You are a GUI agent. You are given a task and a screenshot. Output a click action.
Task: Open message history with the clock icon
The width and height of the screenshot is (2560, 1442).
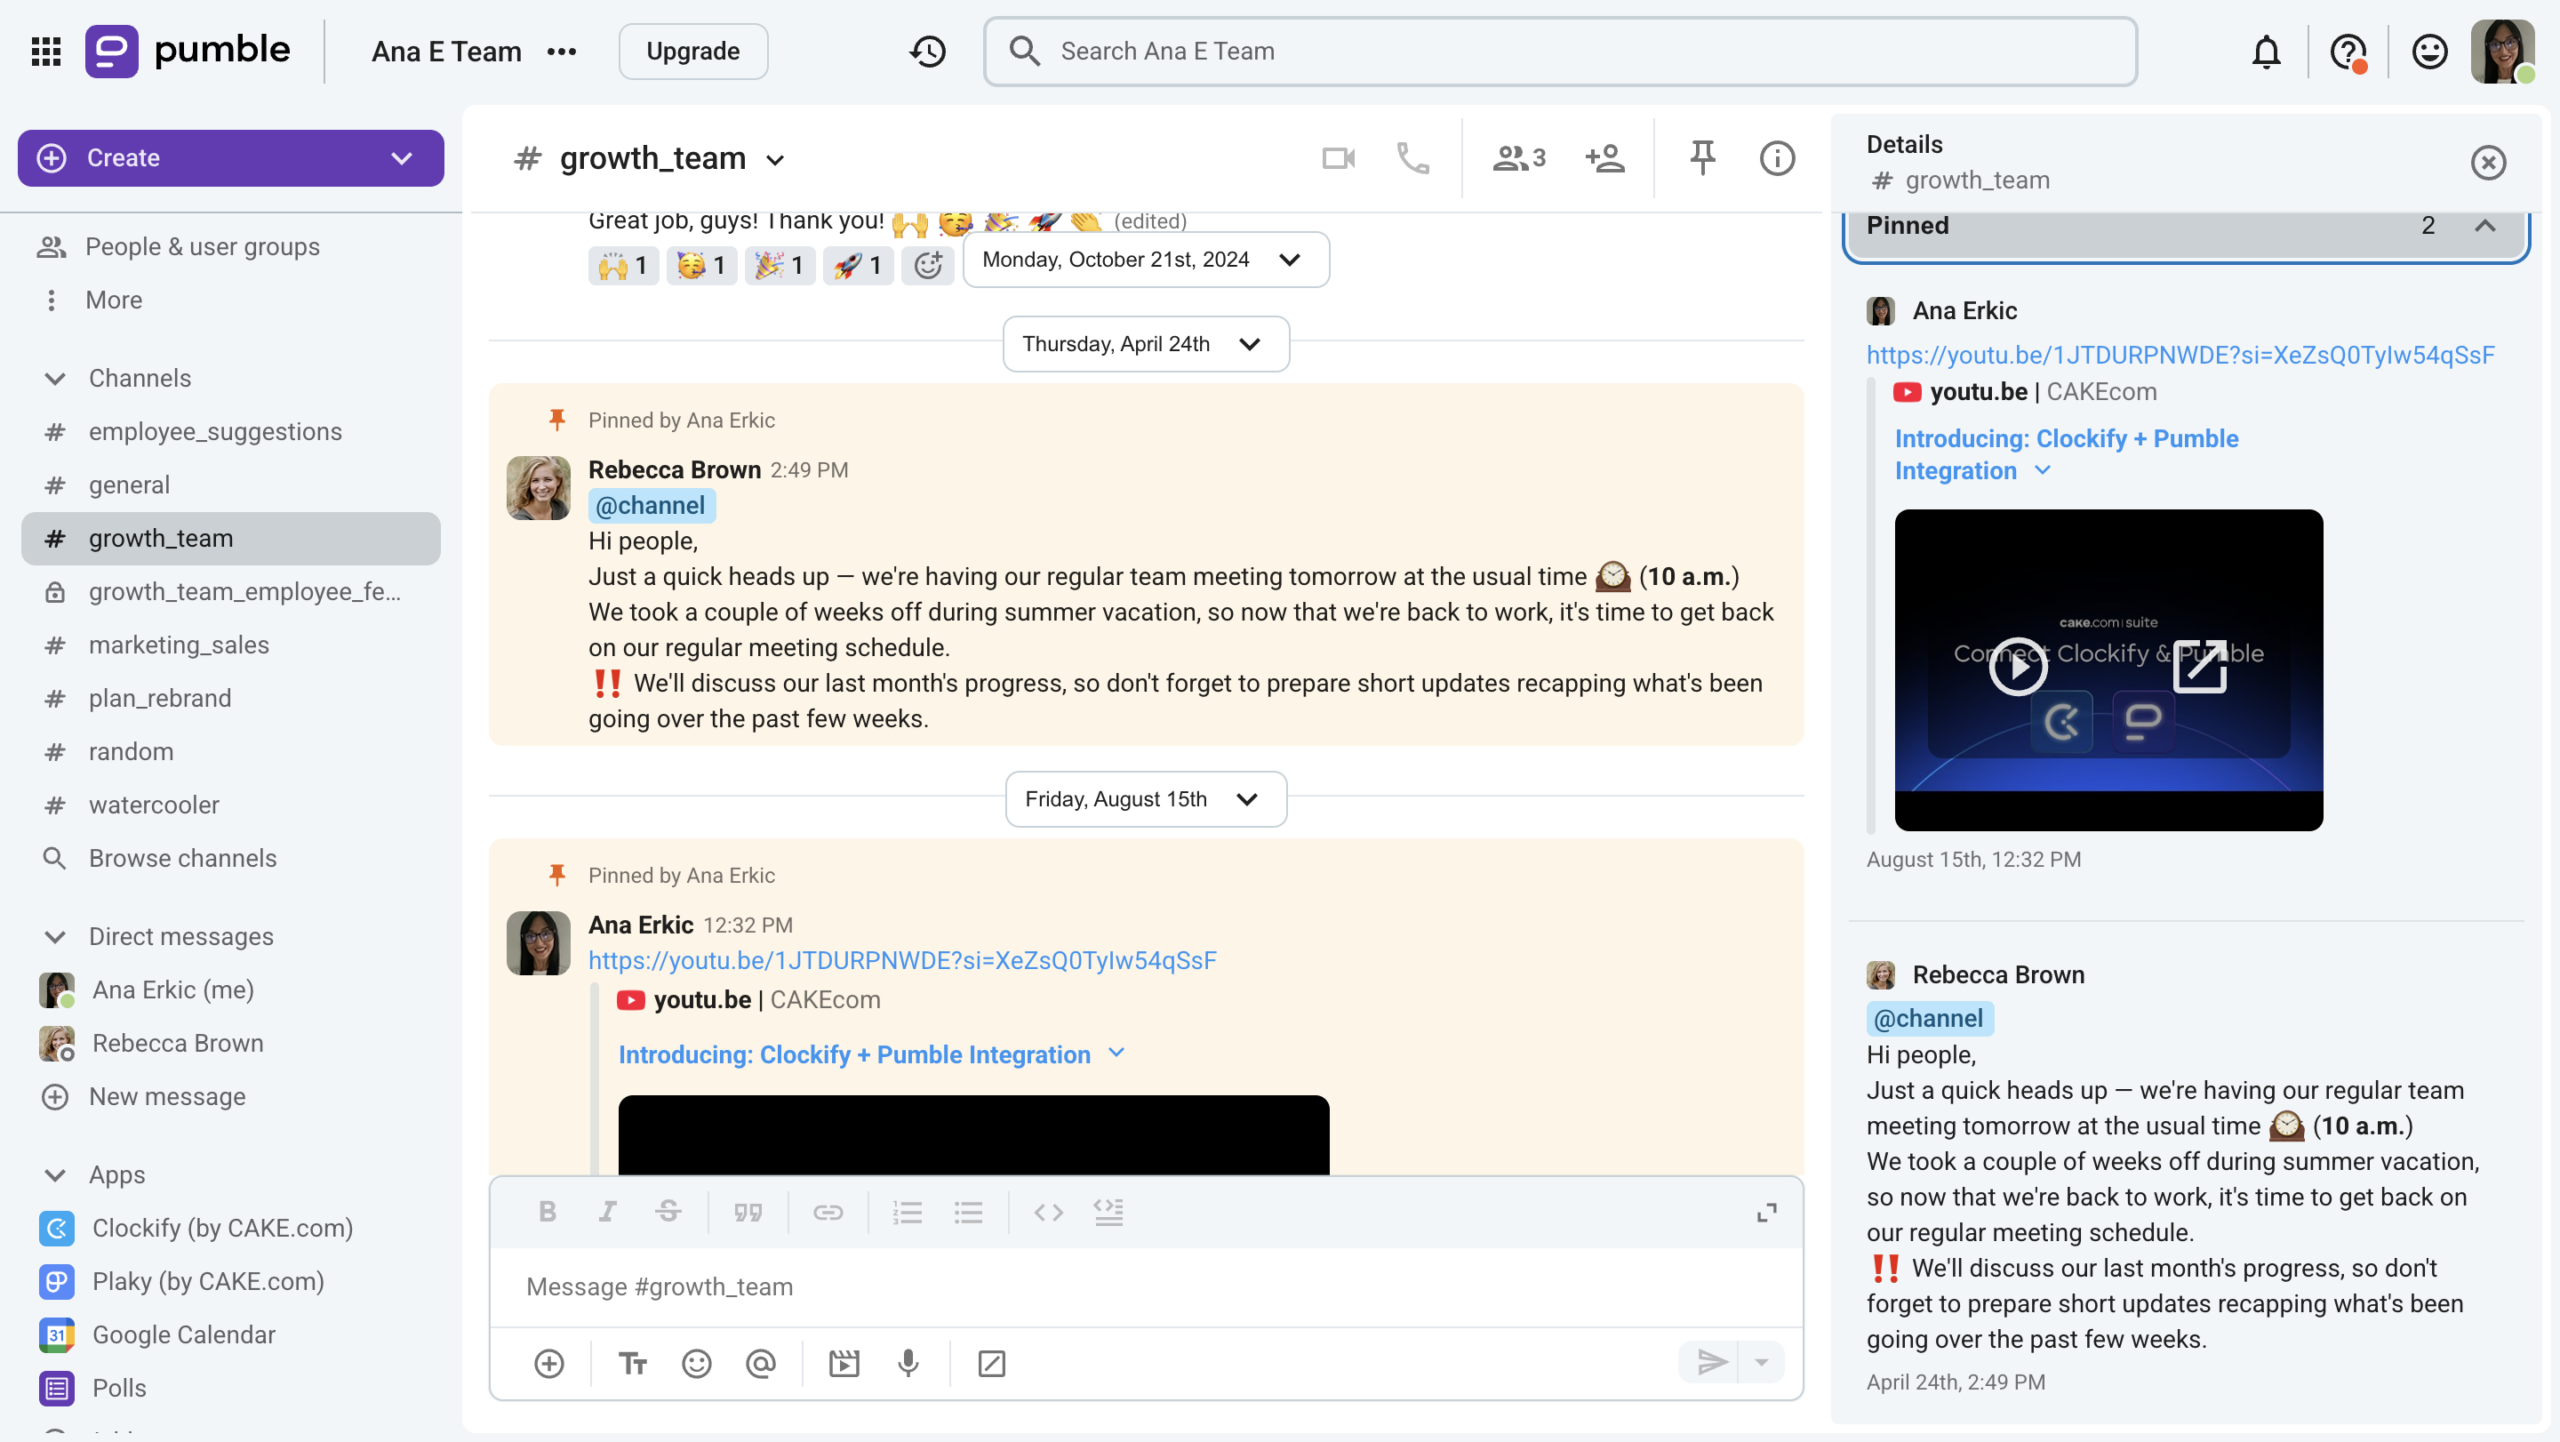tap(926, 51)
